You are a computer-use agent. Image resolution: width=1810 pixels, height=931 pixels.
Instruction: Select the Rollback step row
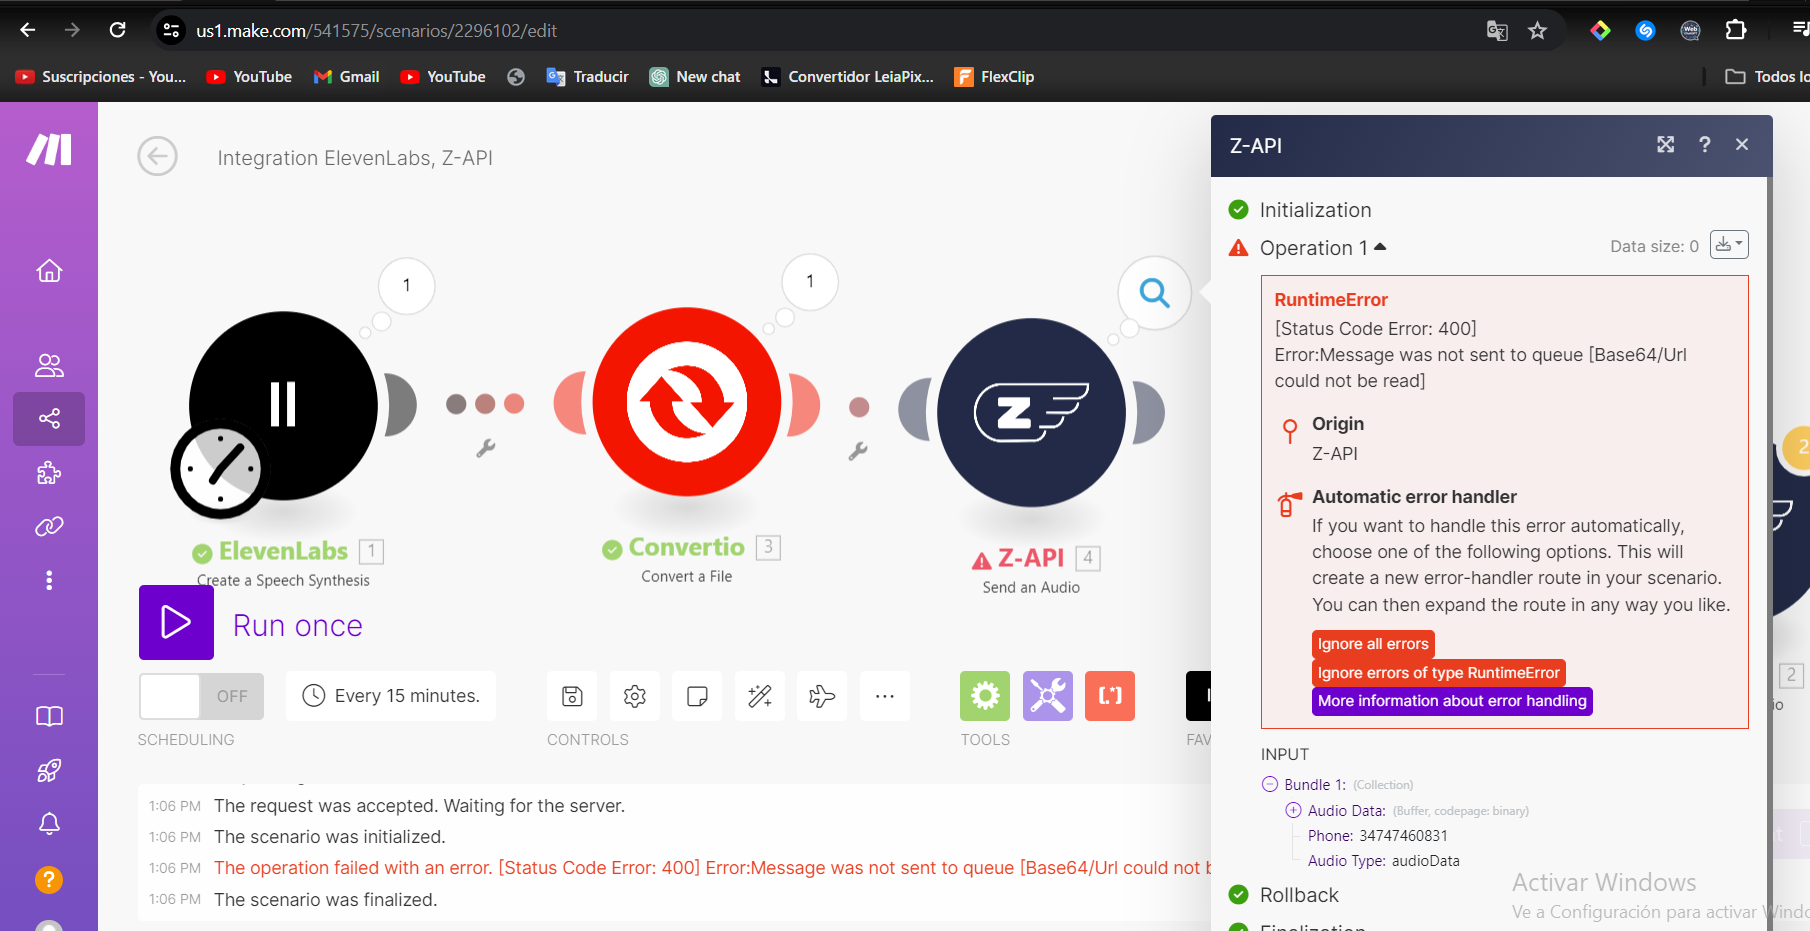click(1283, 895)
